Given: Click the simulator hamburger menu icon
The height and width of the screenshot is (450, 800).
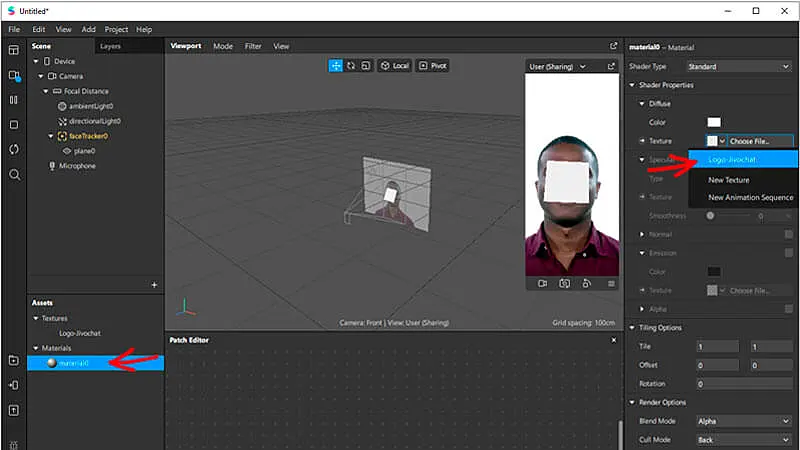Looking at the screenshot, I should coord(611,283).
